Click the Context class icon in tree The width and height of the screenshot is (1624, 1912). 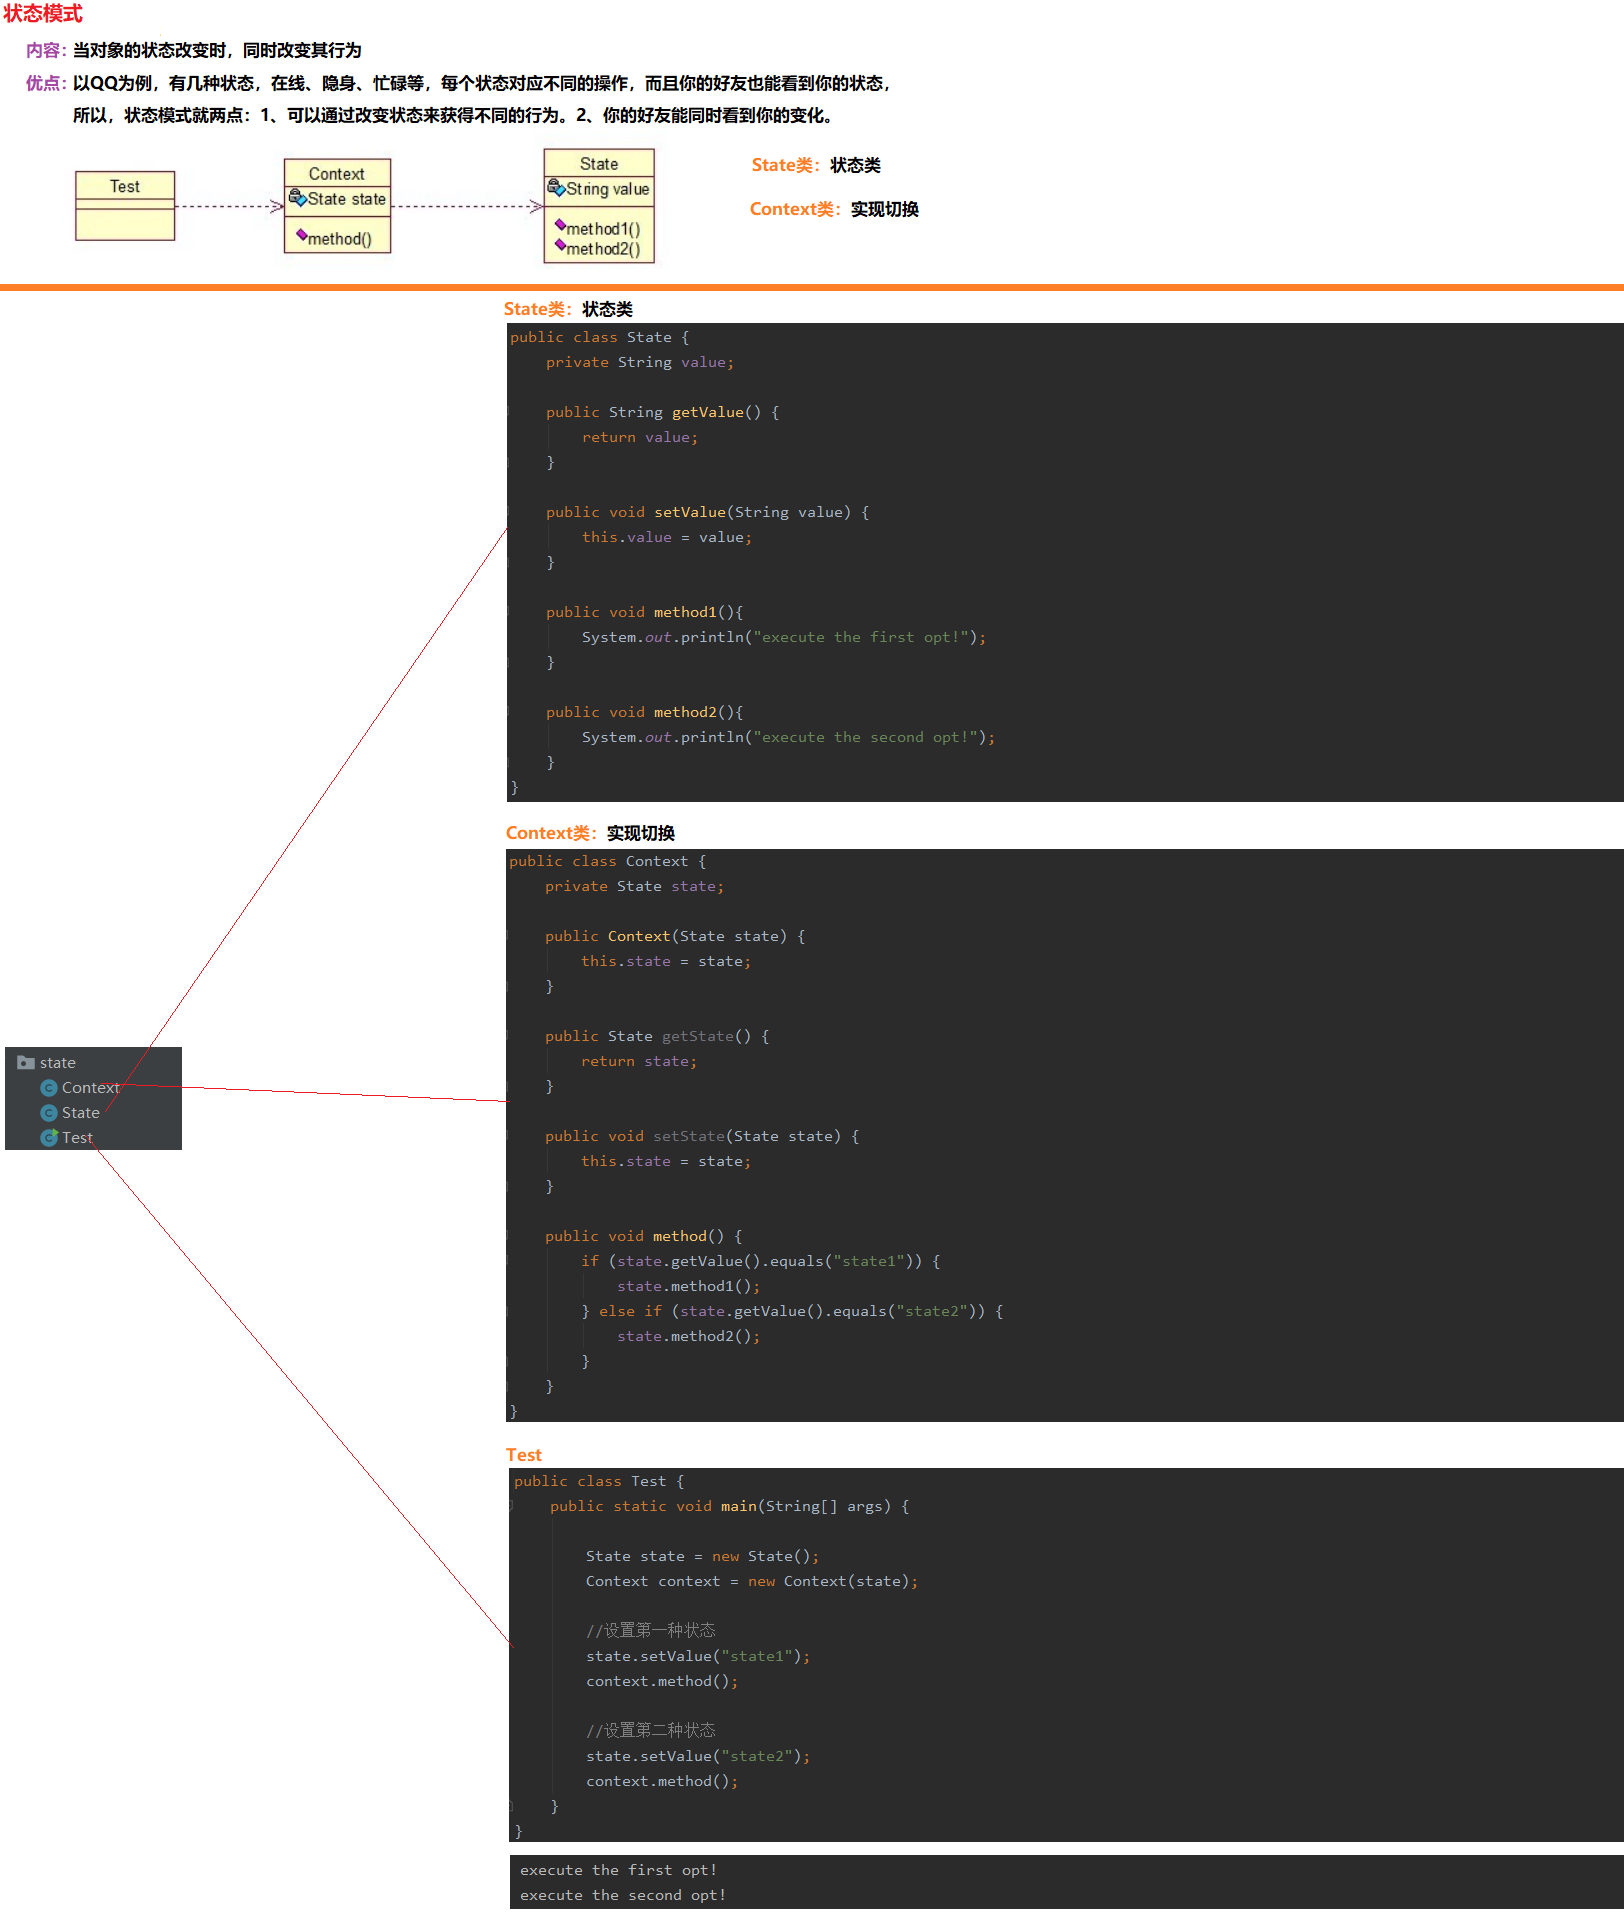tap(48, 1087)
